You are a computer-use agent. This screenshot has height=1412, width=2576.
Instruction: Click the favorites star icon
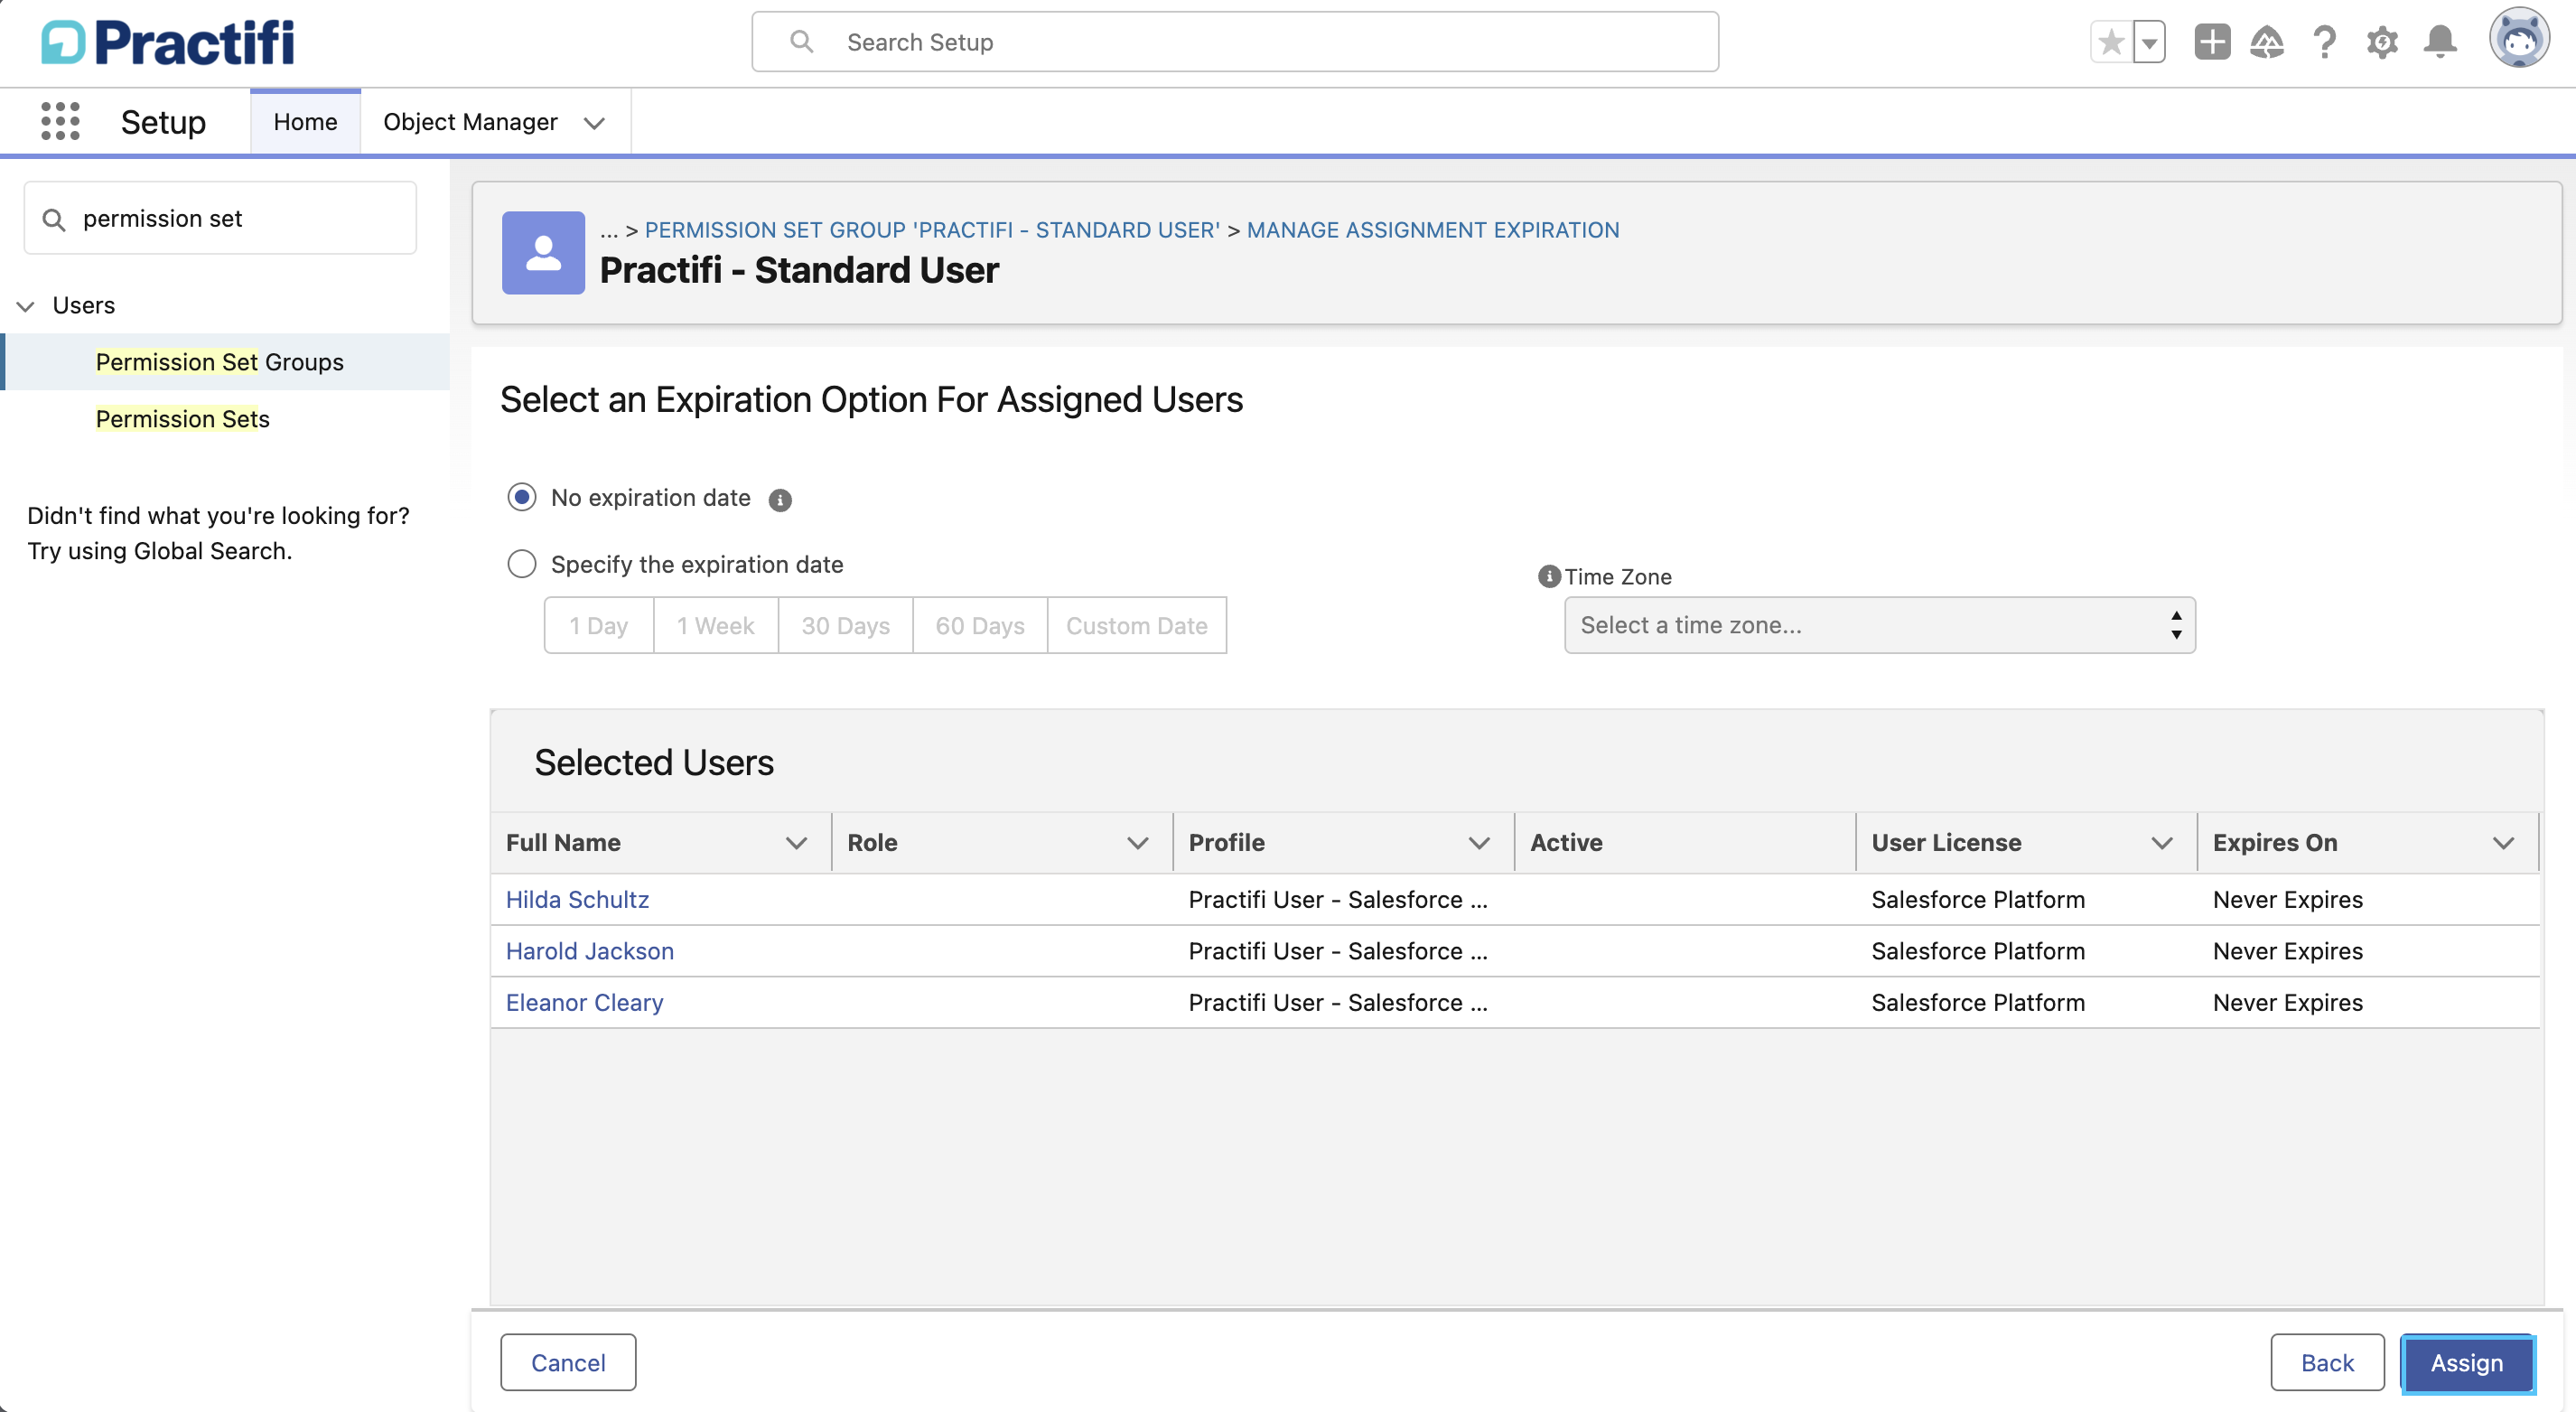click(x=2111, y=42)
